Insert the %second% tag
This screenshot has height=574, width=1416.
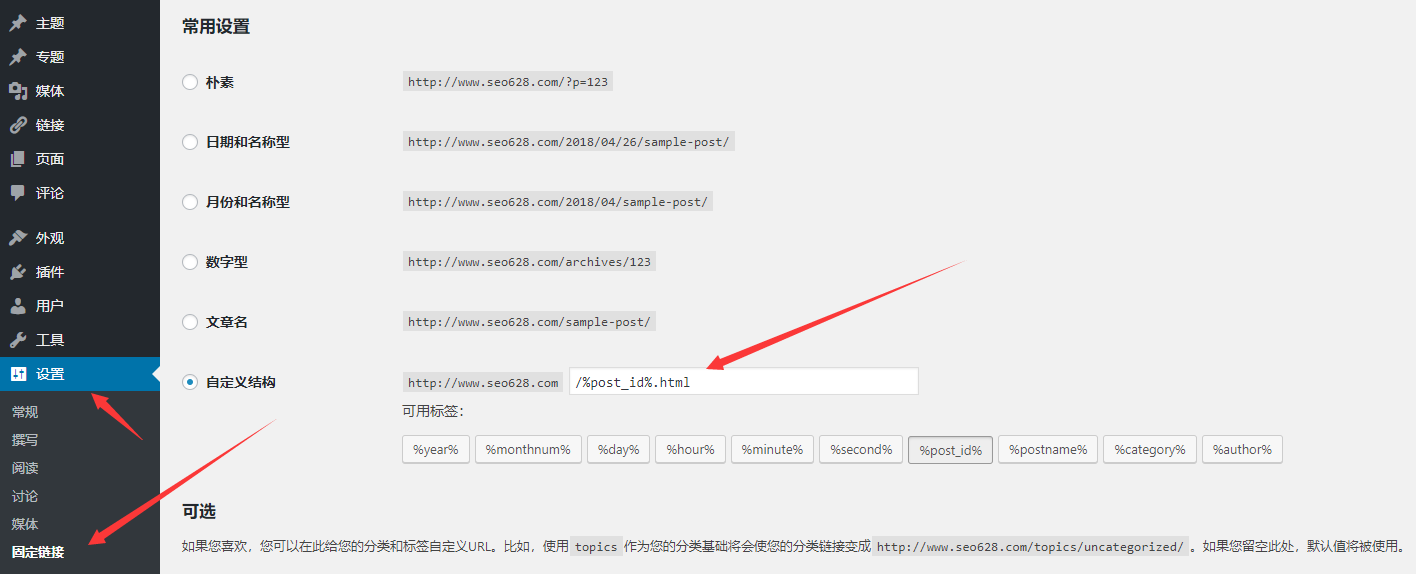click(x=861, y=450)
